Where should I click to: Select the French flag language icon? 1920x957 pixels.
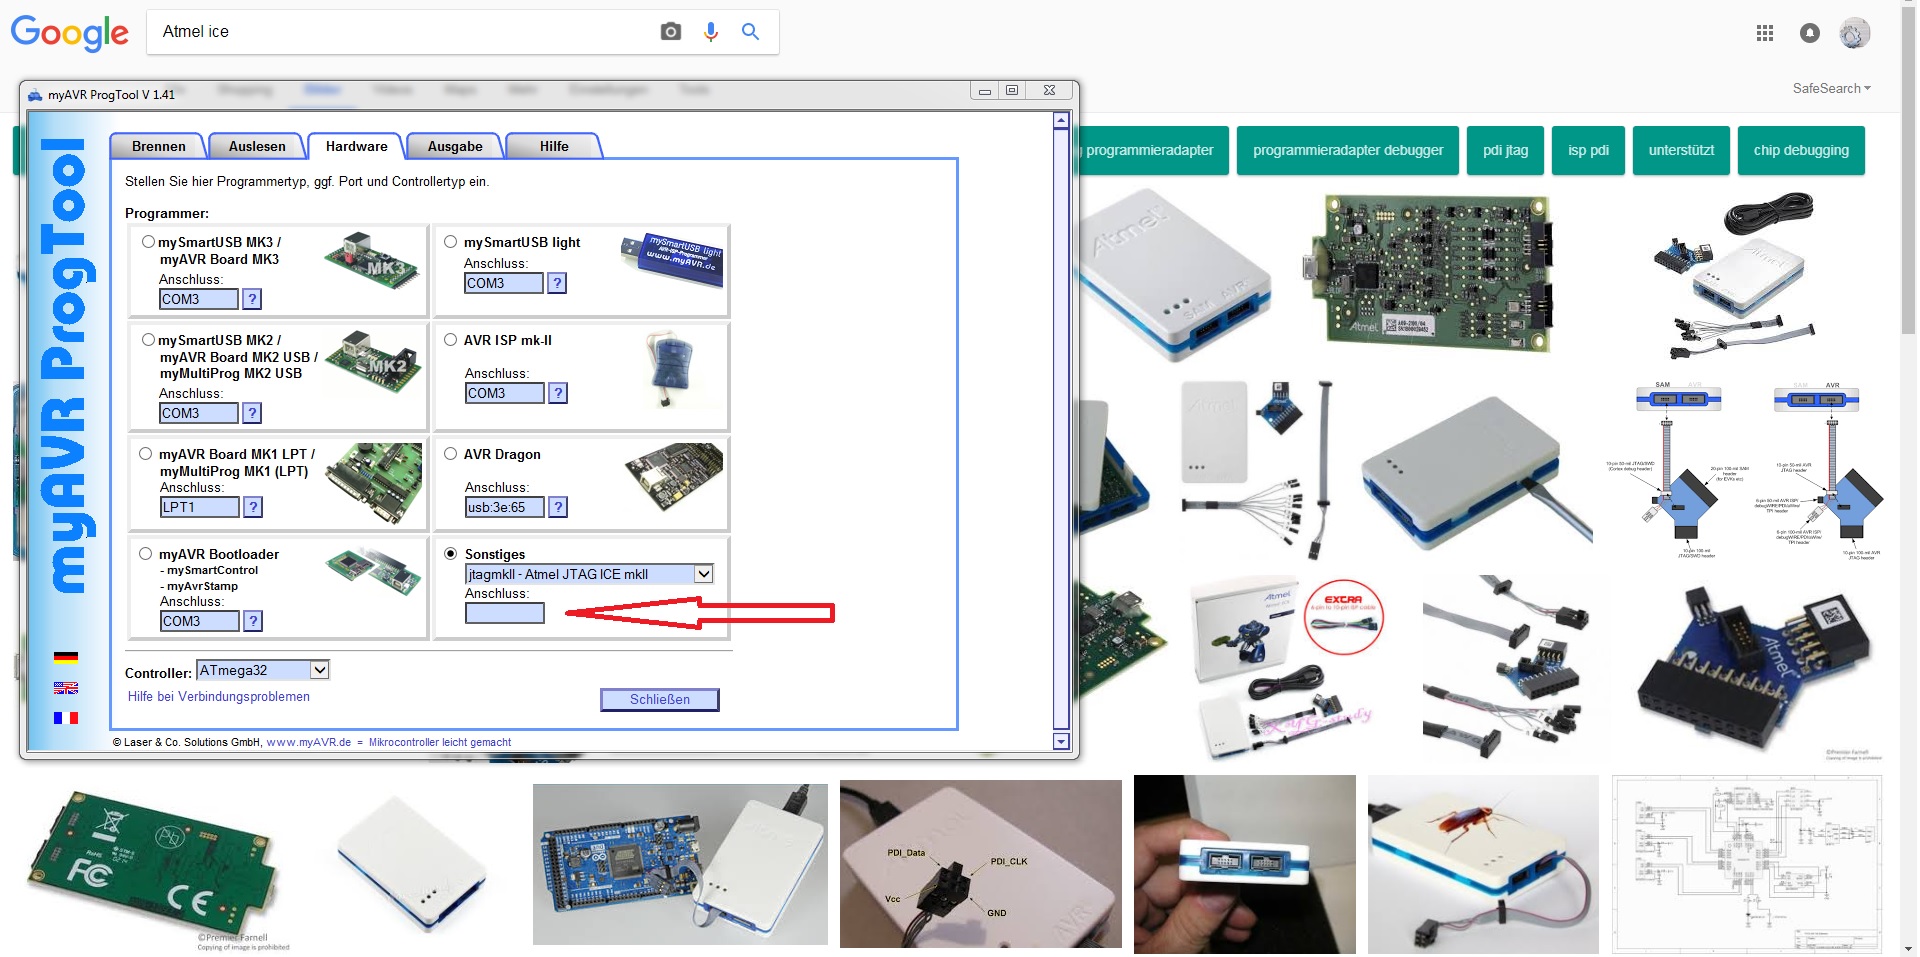click(x=66, y=718)
